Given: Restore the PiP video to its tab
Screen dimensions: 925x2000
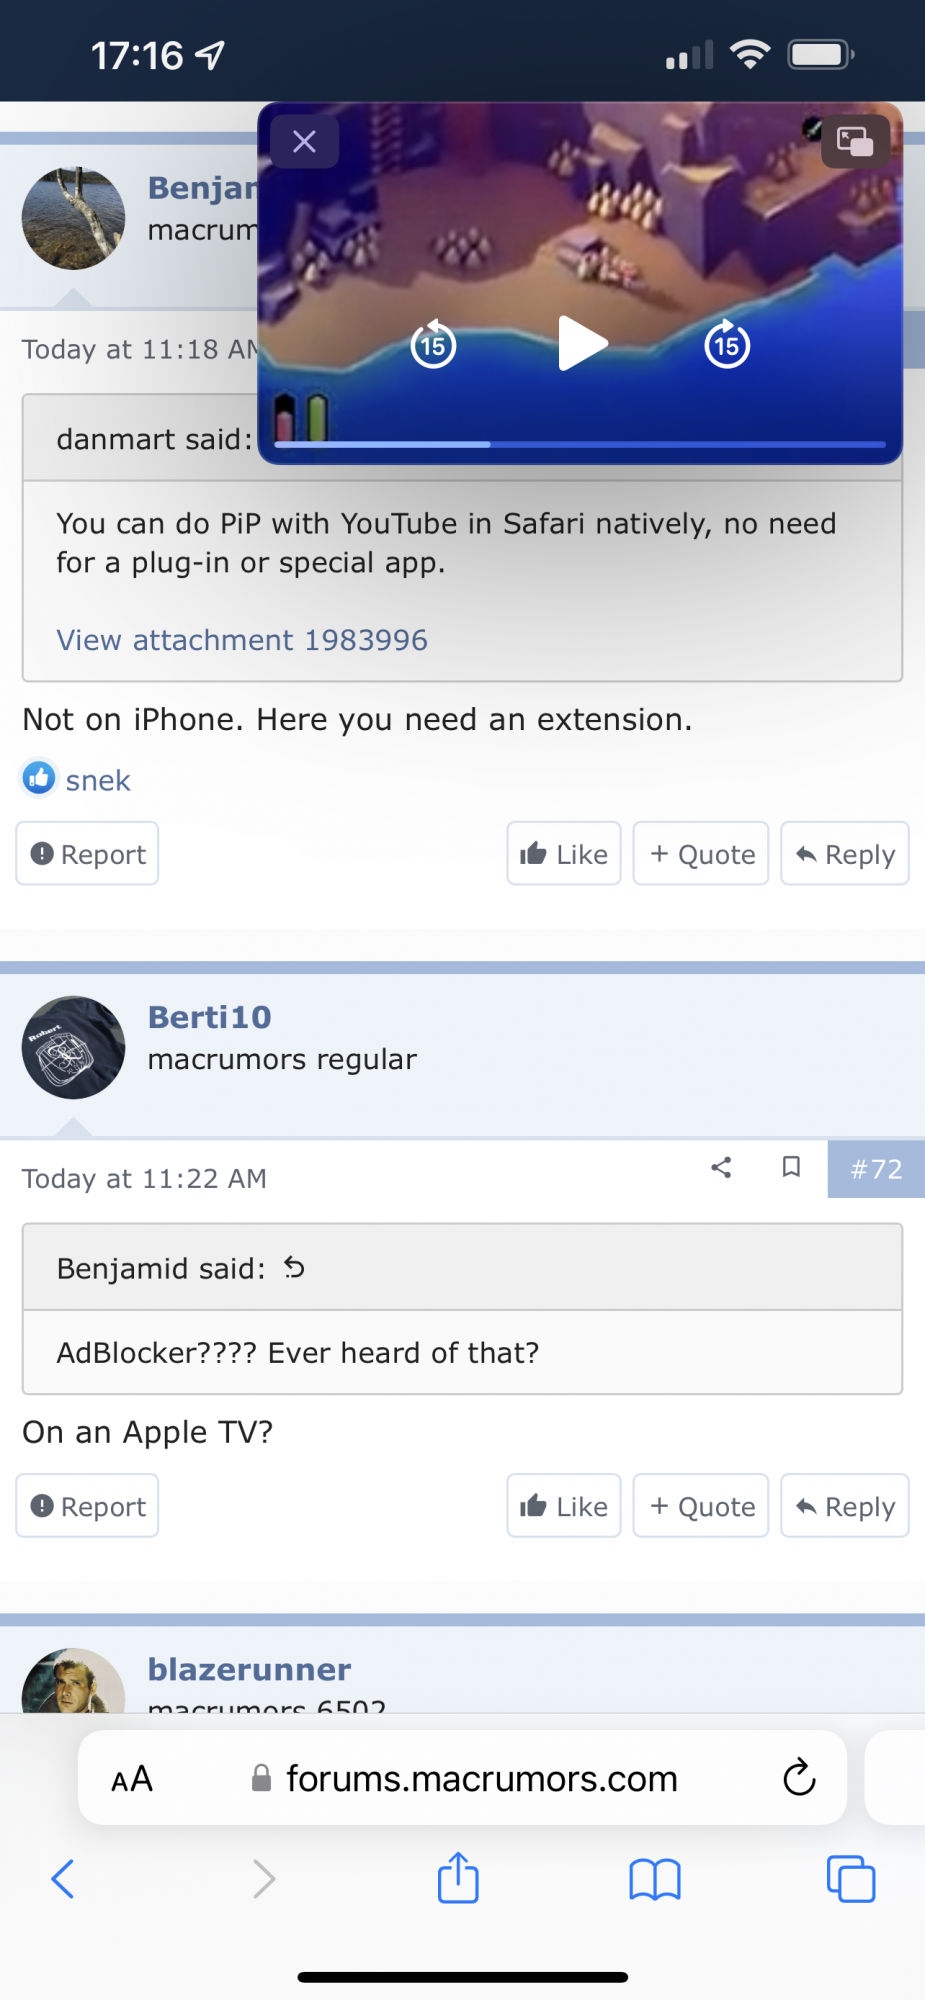Looking at the screenshot, I should coord(855,142).
